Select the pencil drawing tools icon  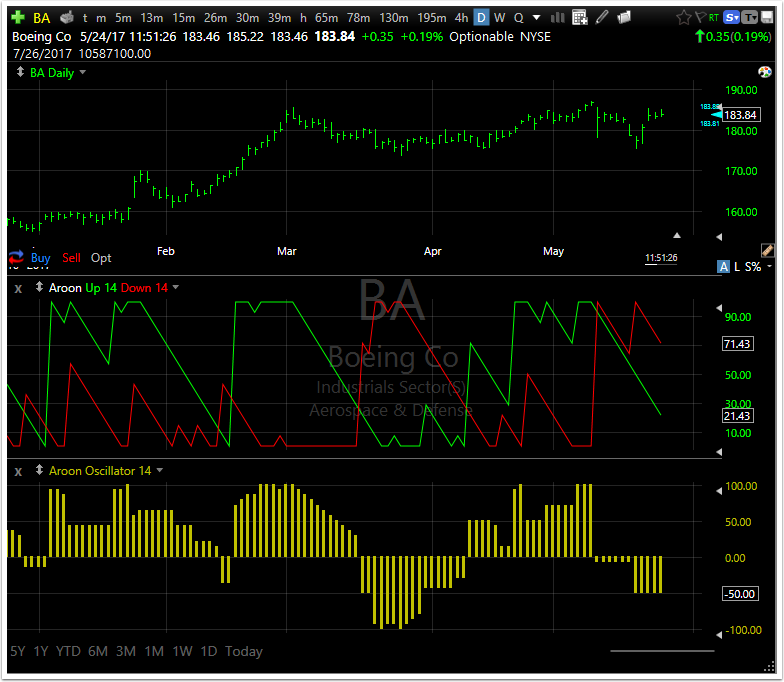point(602,18)
